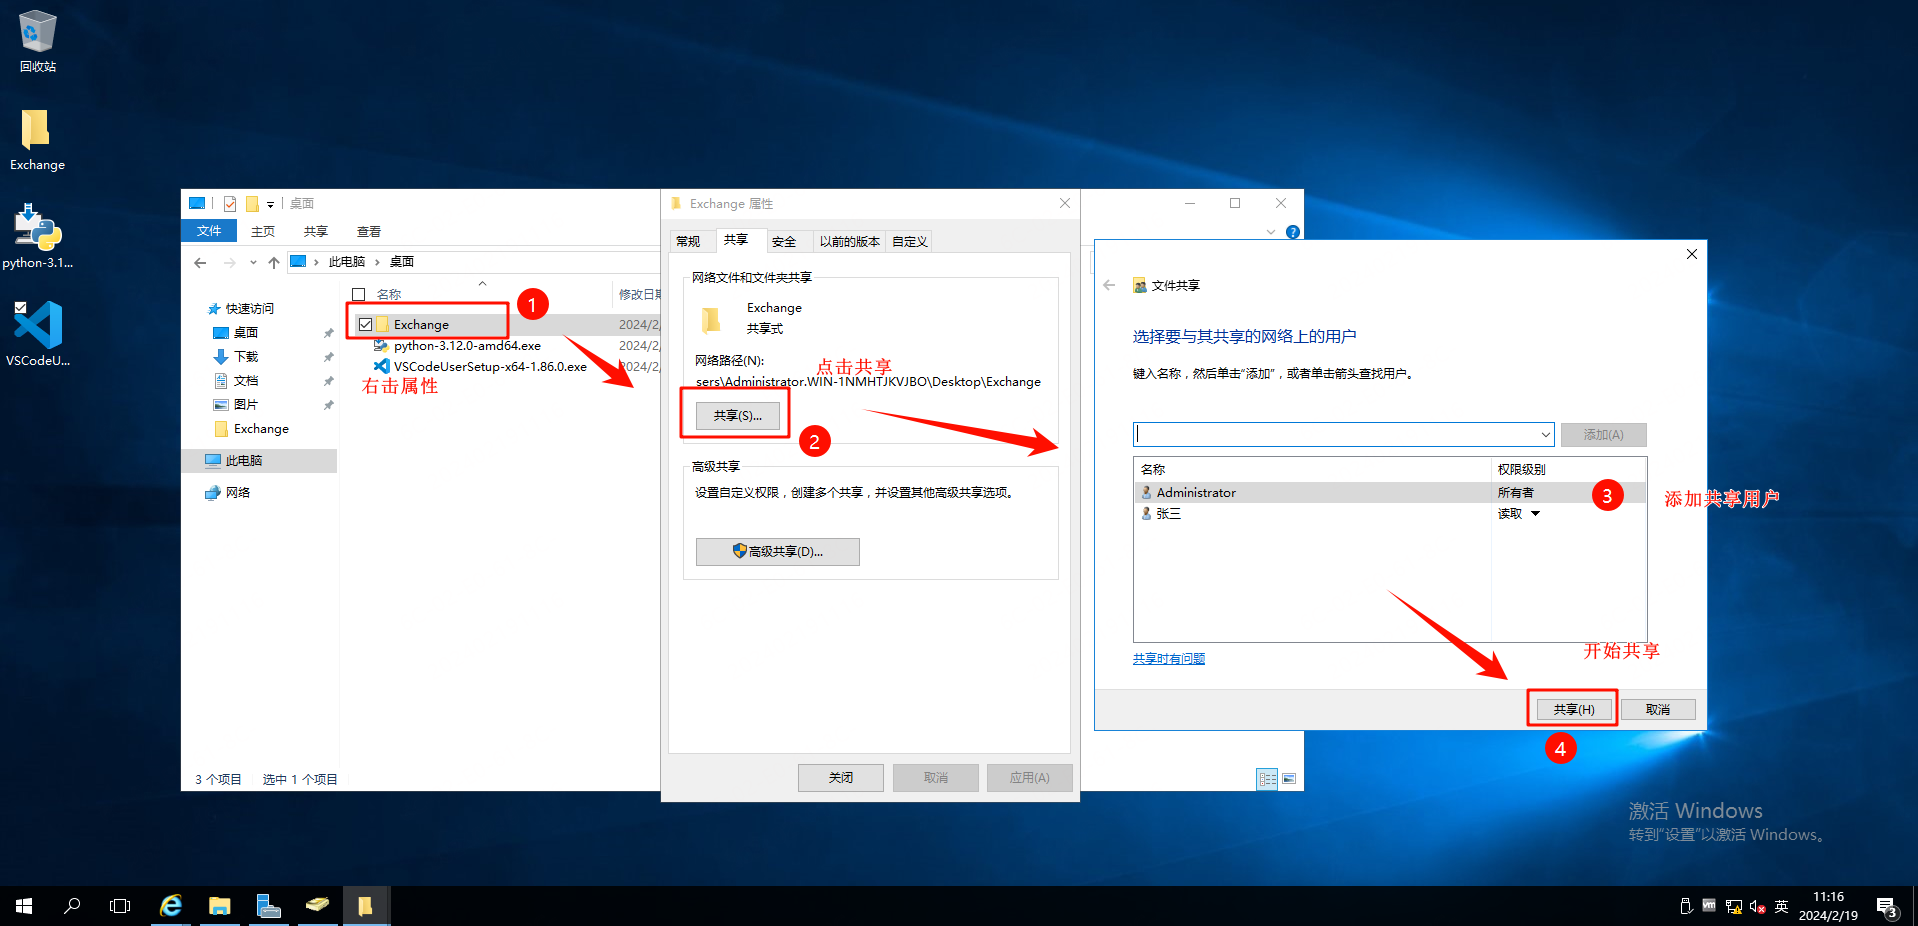Click the Internet Explorer taskbar icon
1918x926 pixels.
pyautogui.click(x=171, y=906)
